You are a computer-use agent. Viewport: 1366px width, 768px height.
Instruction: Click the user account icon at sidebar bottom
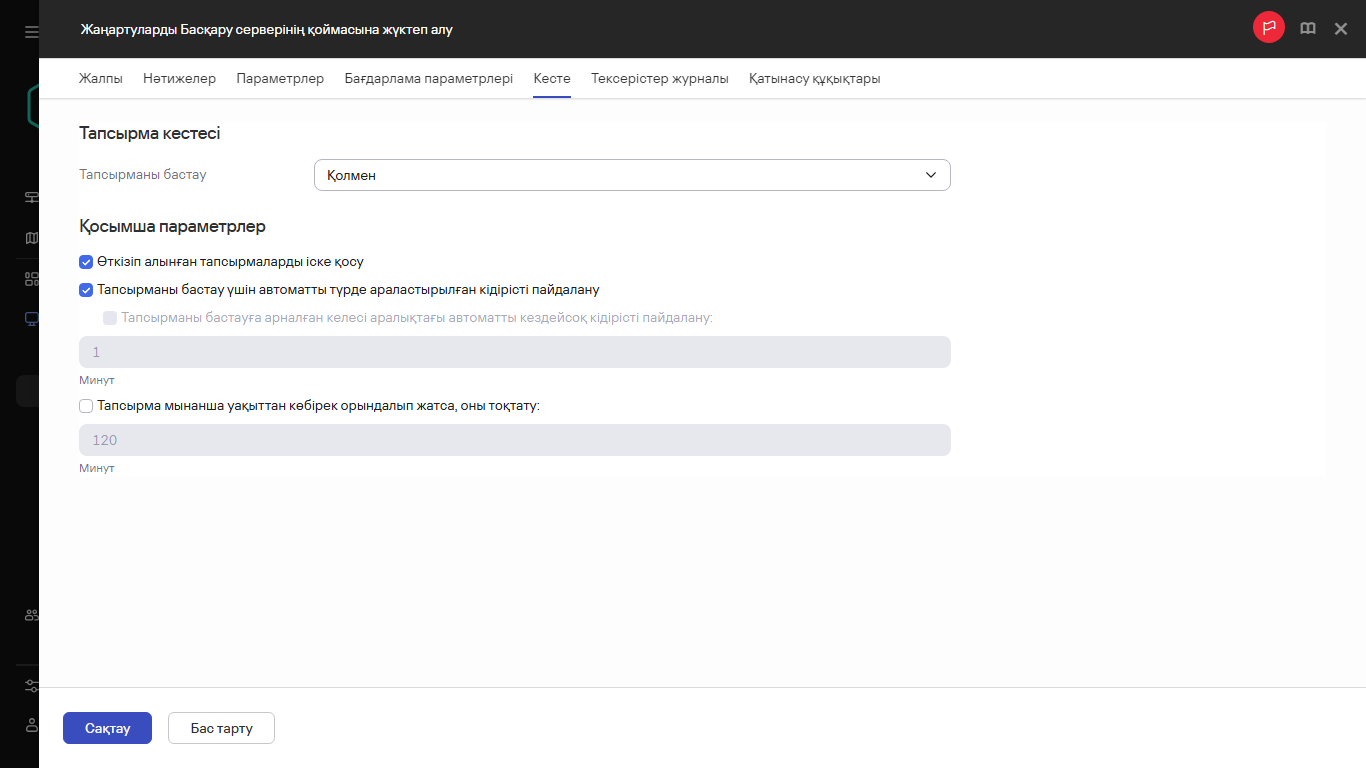tap(31, 724)
